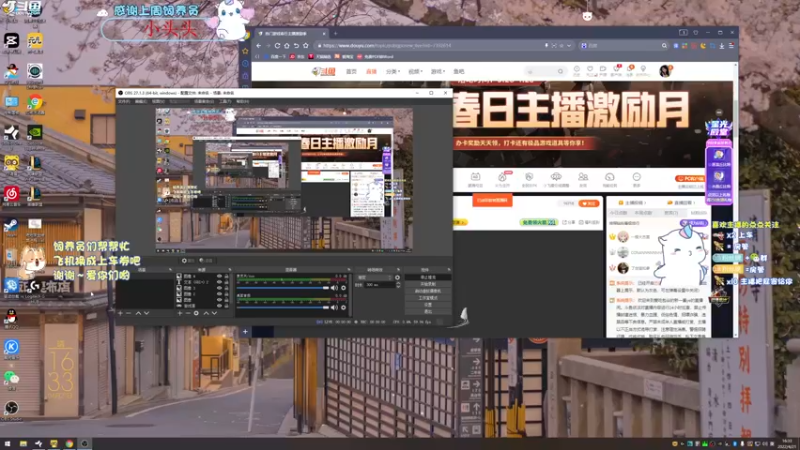The height and width of the screenshot is (450, 800).
Task: Open Windows Start button on taskbar
Action: [x=7, y=444]
